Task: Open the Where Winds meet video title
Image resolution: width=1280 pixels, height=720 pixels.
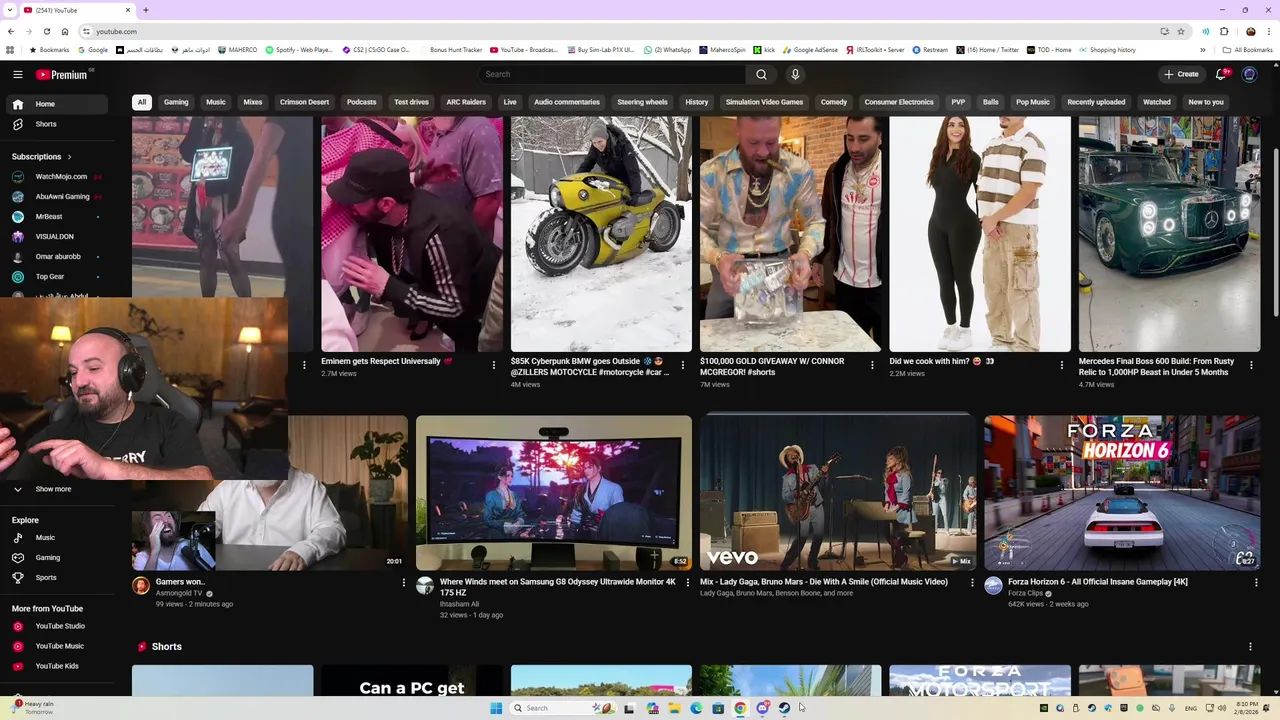Action: click(558, 587)
